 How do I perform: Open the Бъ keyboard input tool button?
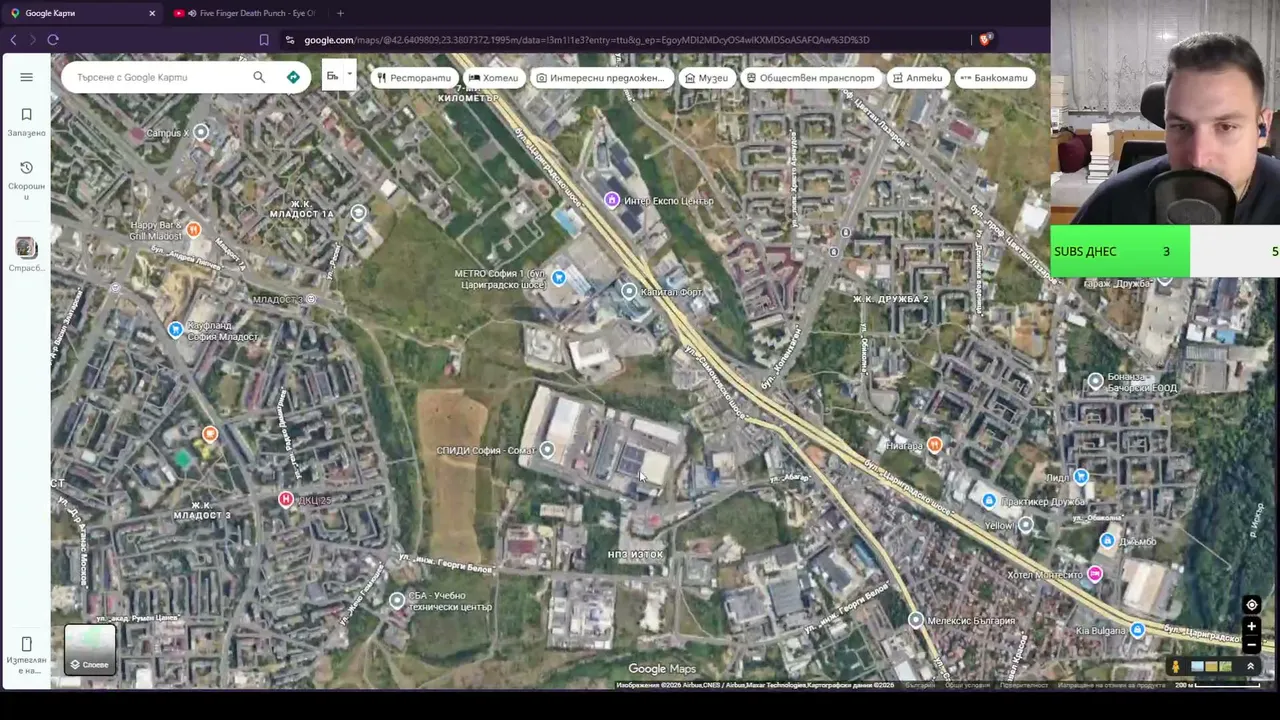(332, 76)
